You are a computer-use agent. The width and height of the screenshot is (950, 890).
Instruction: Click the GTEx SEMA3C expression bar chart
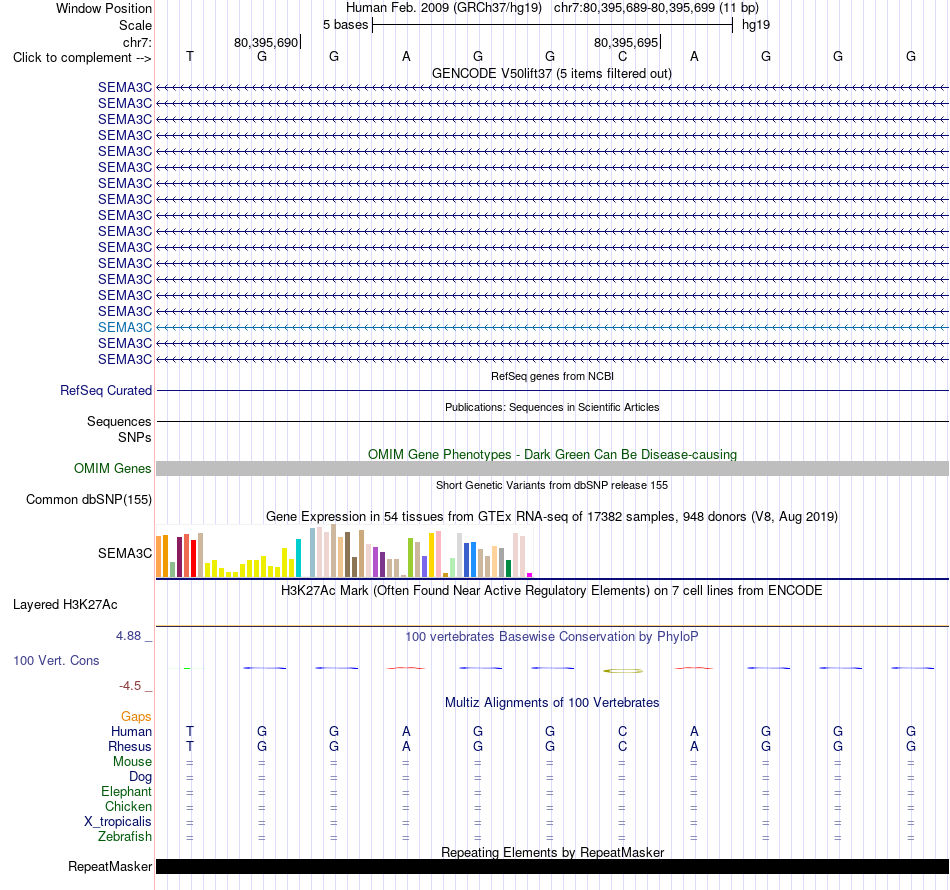(x=344, y=551)
